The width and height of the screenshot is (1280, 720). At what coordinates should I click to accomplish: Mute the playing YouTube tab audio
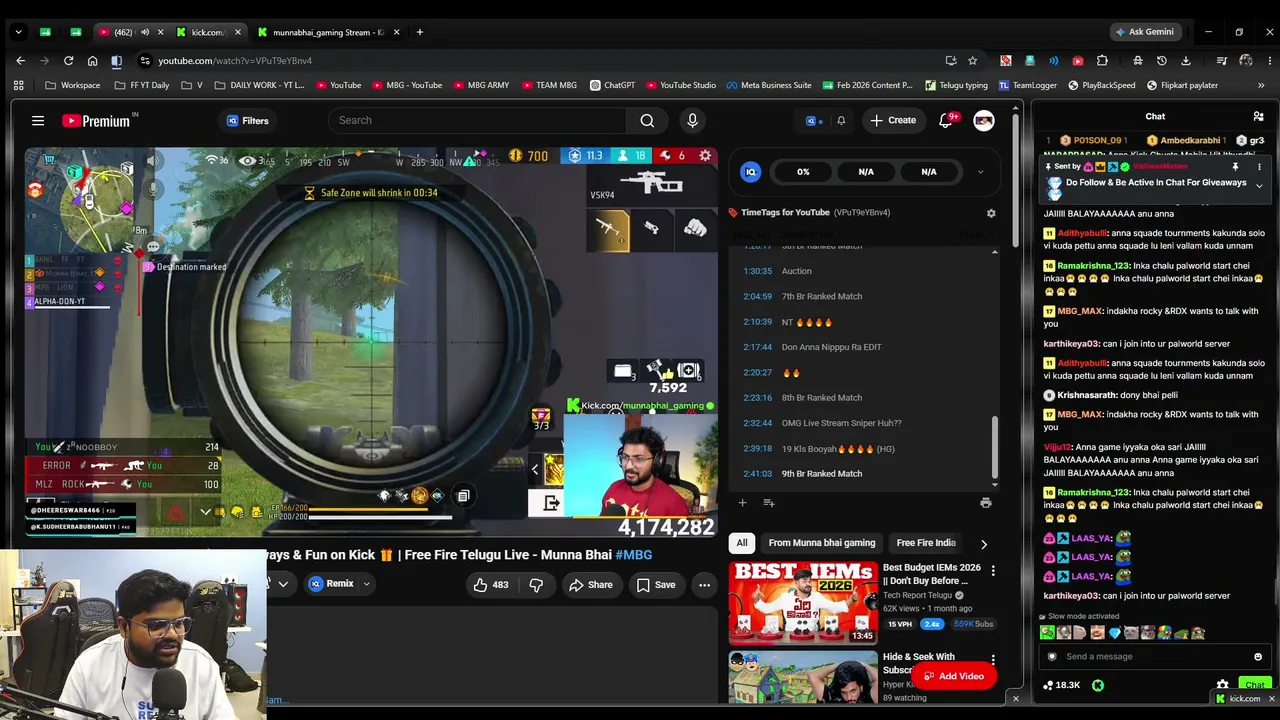click(x=145, y=32)
